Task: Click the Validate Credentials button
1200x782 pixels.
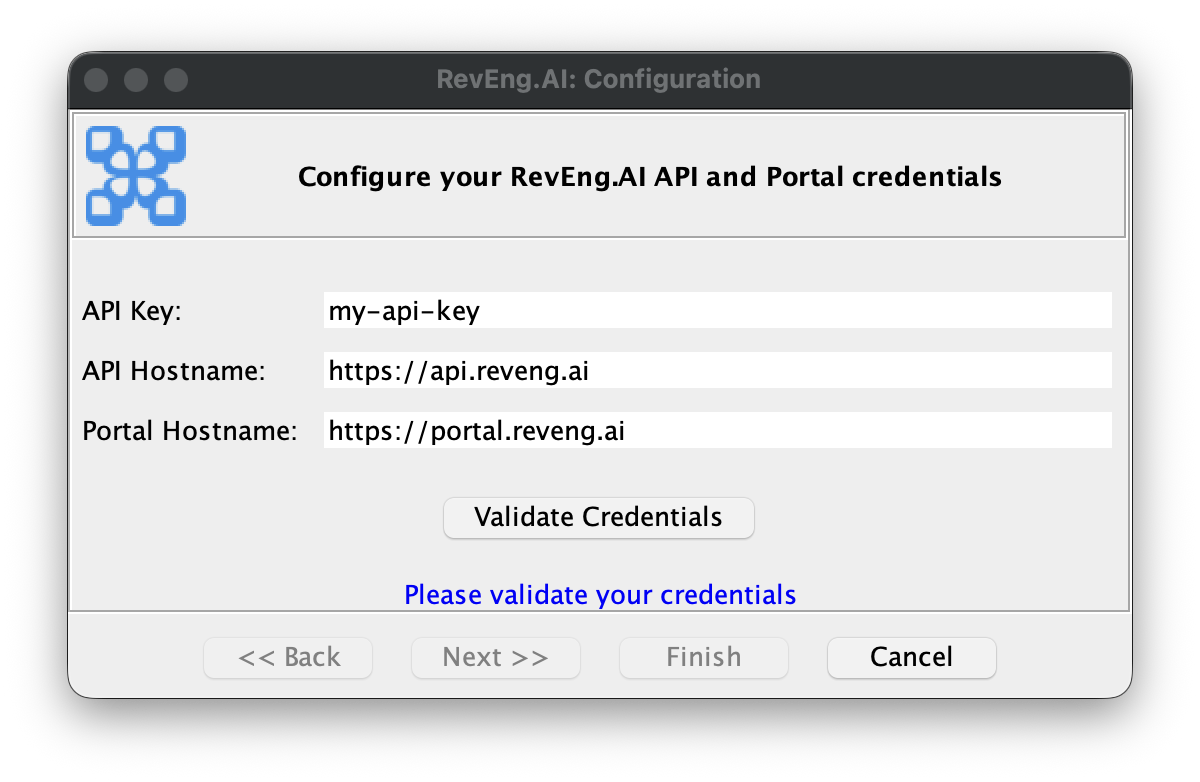Action: pos(598,517)
